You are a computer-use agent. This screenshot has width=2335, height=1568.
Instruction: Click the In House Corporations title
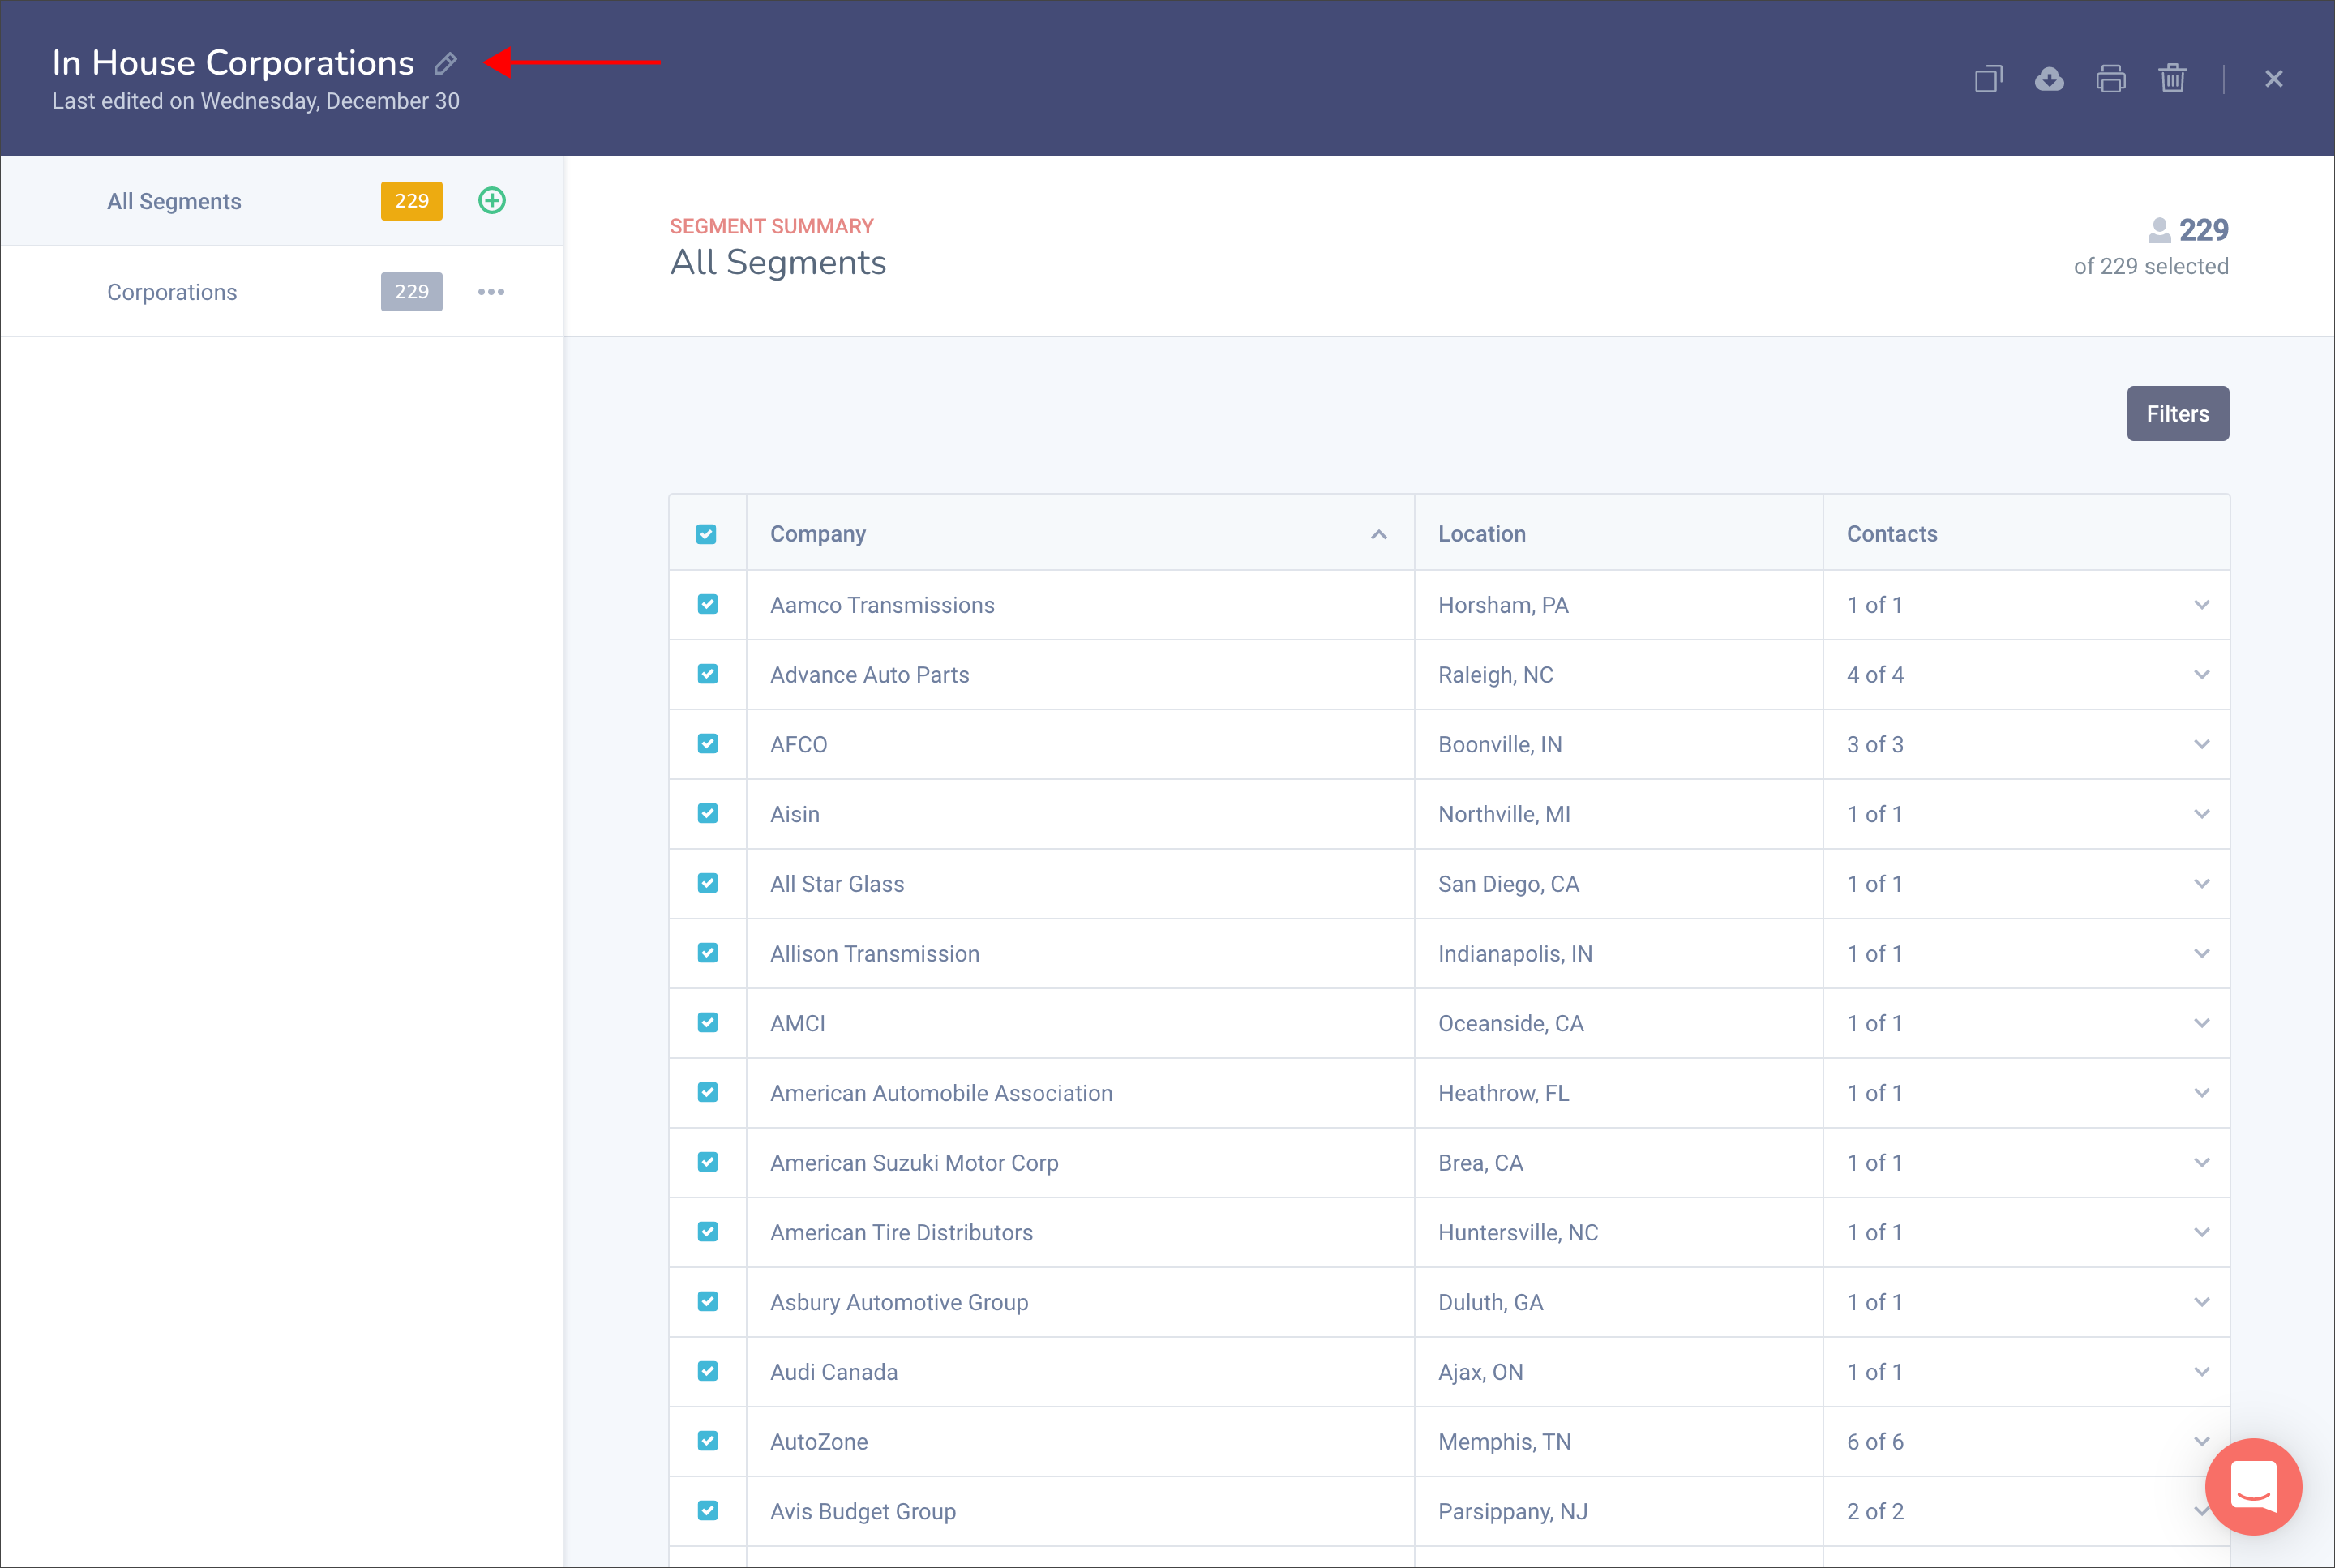[x=233, y=63]
